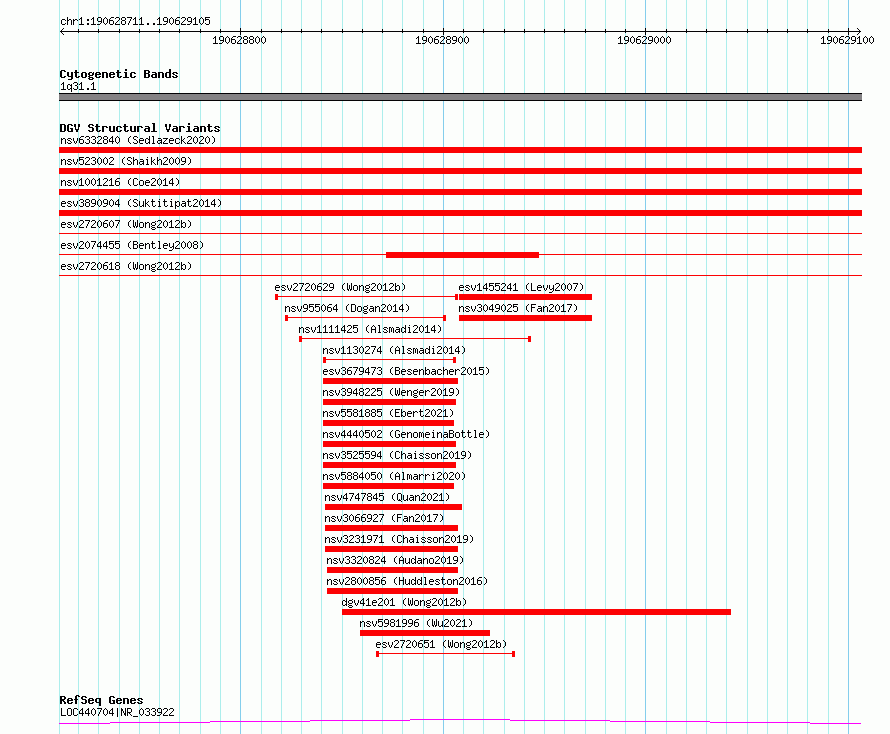Click esv3890904 (Suktitipat2014) label
Viewport: 890px width, 734px height.
pos(141,203)
